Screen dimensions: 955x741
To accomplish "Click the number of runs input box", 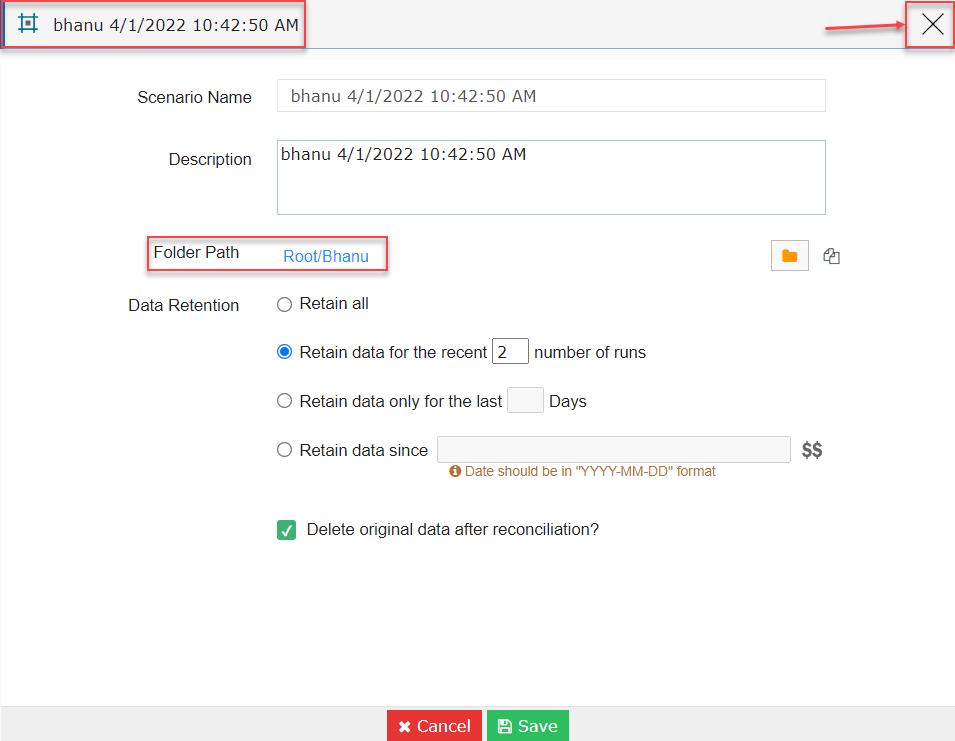I will pyautogui.click(x=510, y=351).
